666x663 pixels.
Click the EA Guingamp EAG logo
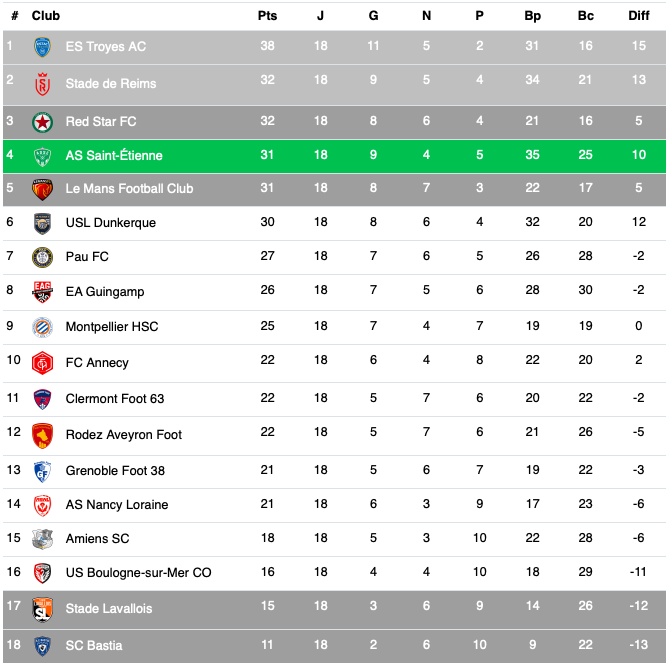point(42,291)
